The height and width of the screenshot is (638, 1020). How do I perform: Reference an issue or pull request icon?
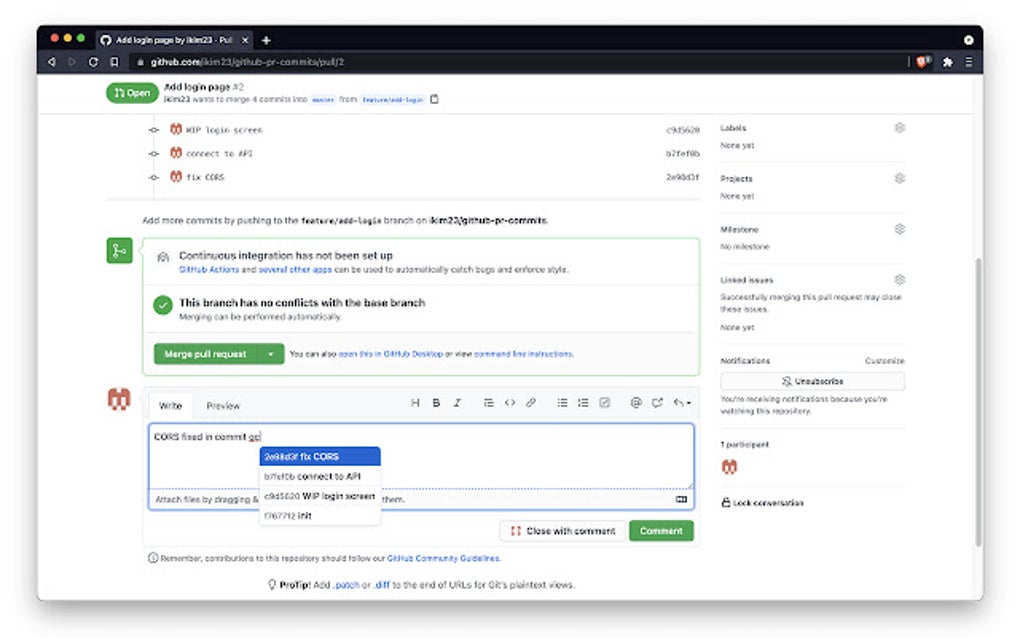tap(657, 403)
